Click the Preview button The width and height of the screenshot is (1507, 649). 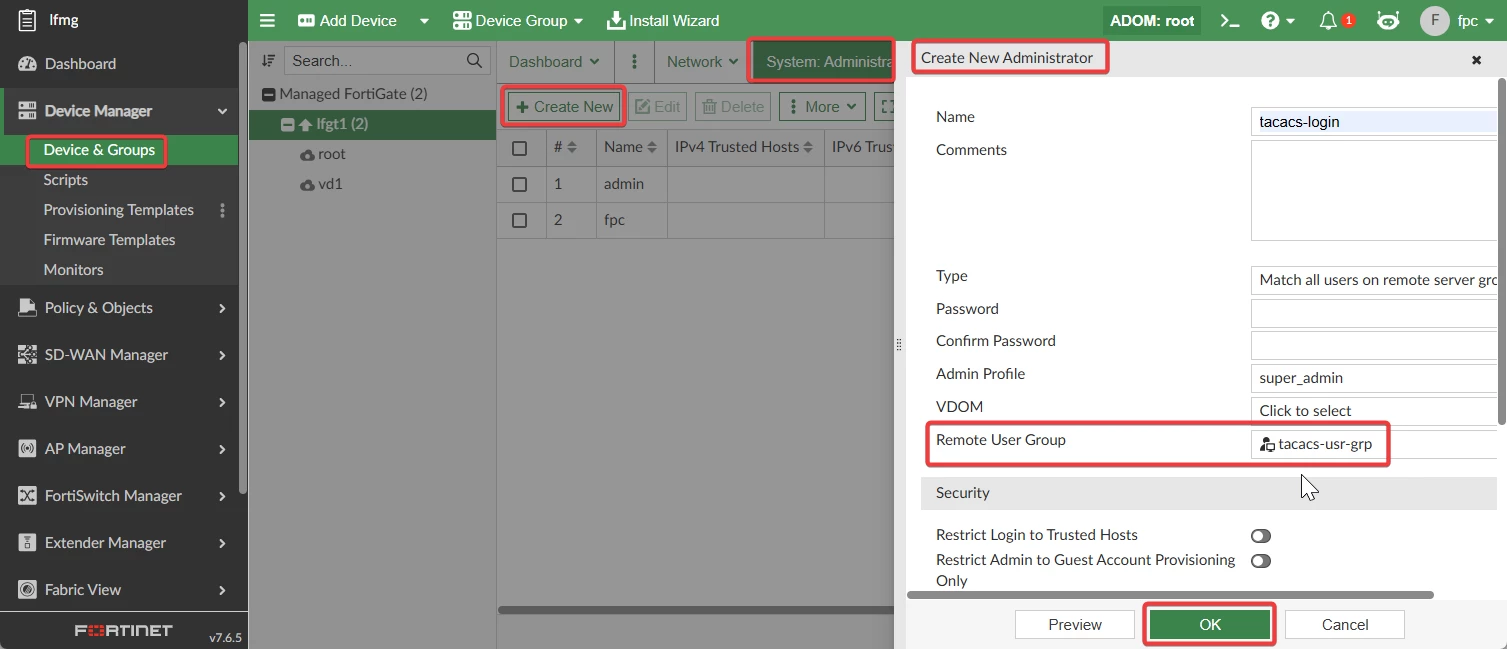tap(1075, 624)
